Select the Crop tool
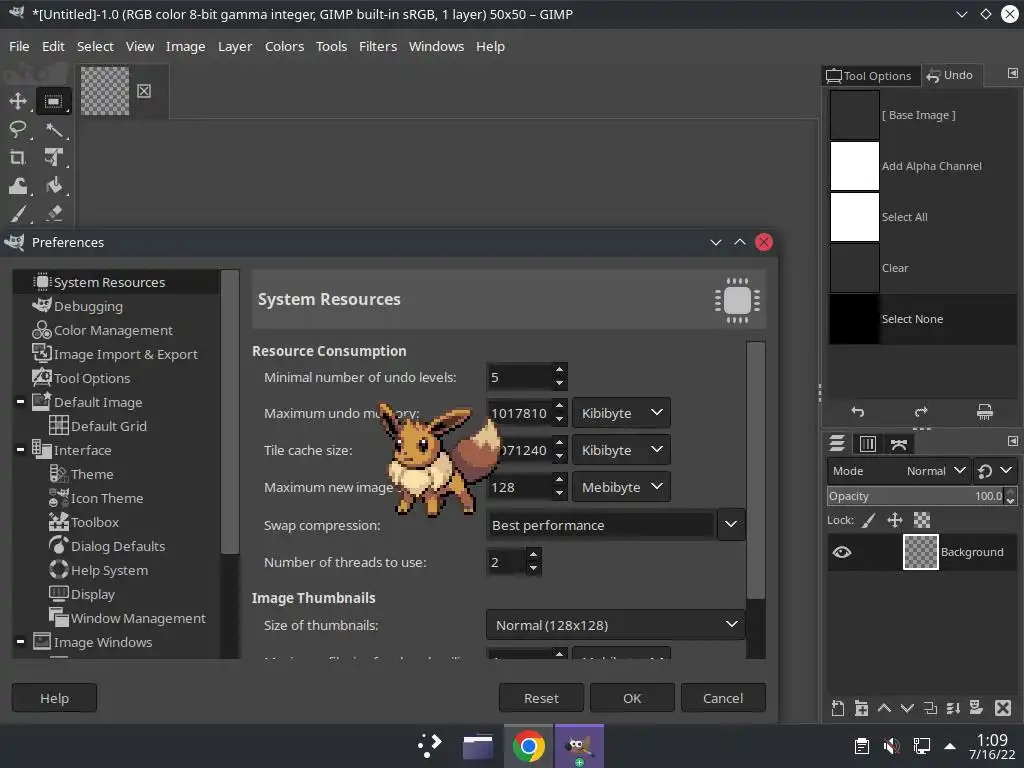Image resolution: width=1024 pixels, height=768 pixels. [18, 157]
